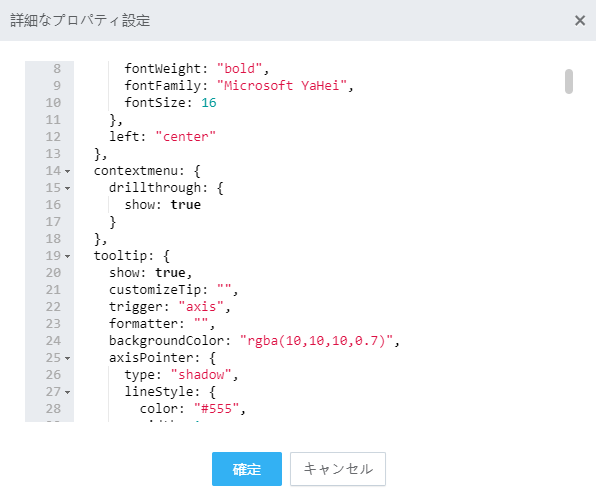Click the キャンセル button
Viewport: 596px width, 492px height.
tap(338, 469)
